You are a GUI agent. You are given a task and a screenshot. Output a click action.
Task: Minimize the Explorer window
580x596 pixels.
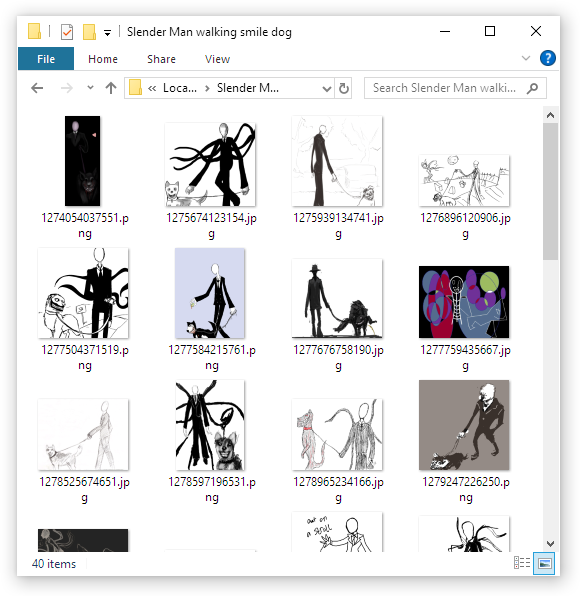[445, 31]
